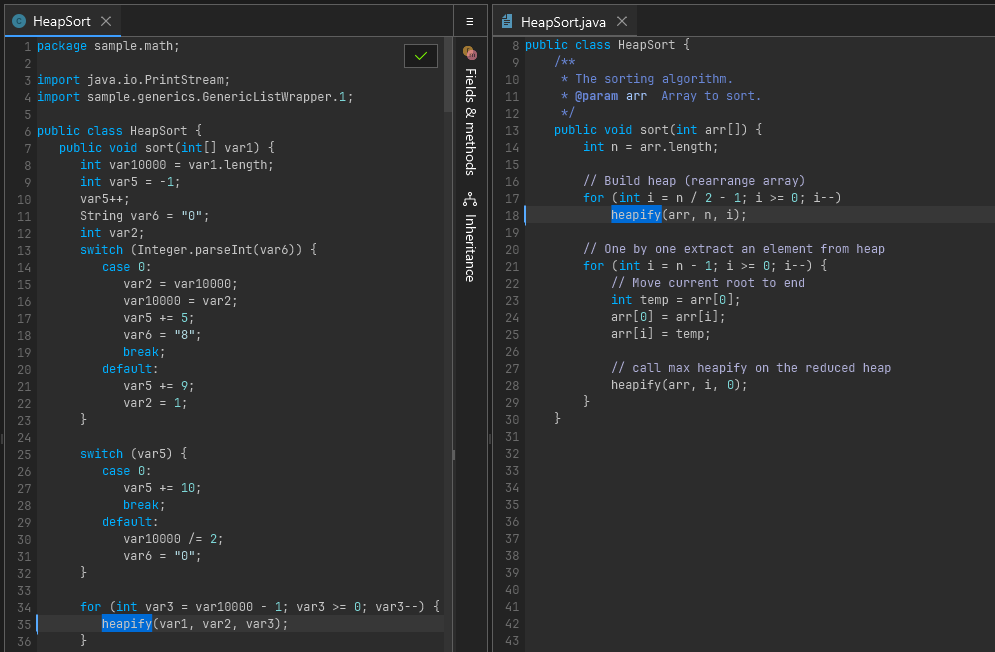The height and width of the screenshot is (652, 995).
Task: Click line number 18 in right gutter
Action: 511,215
